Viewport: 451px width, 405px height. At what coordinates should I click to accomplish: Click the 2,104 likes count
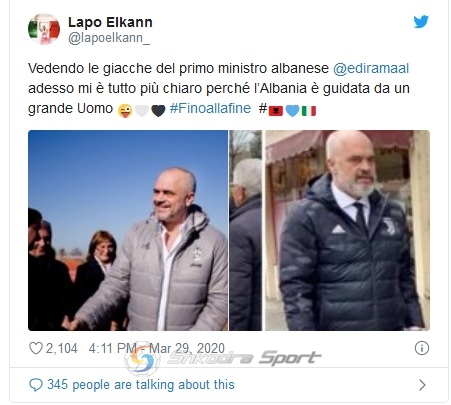tap(62, 348)
